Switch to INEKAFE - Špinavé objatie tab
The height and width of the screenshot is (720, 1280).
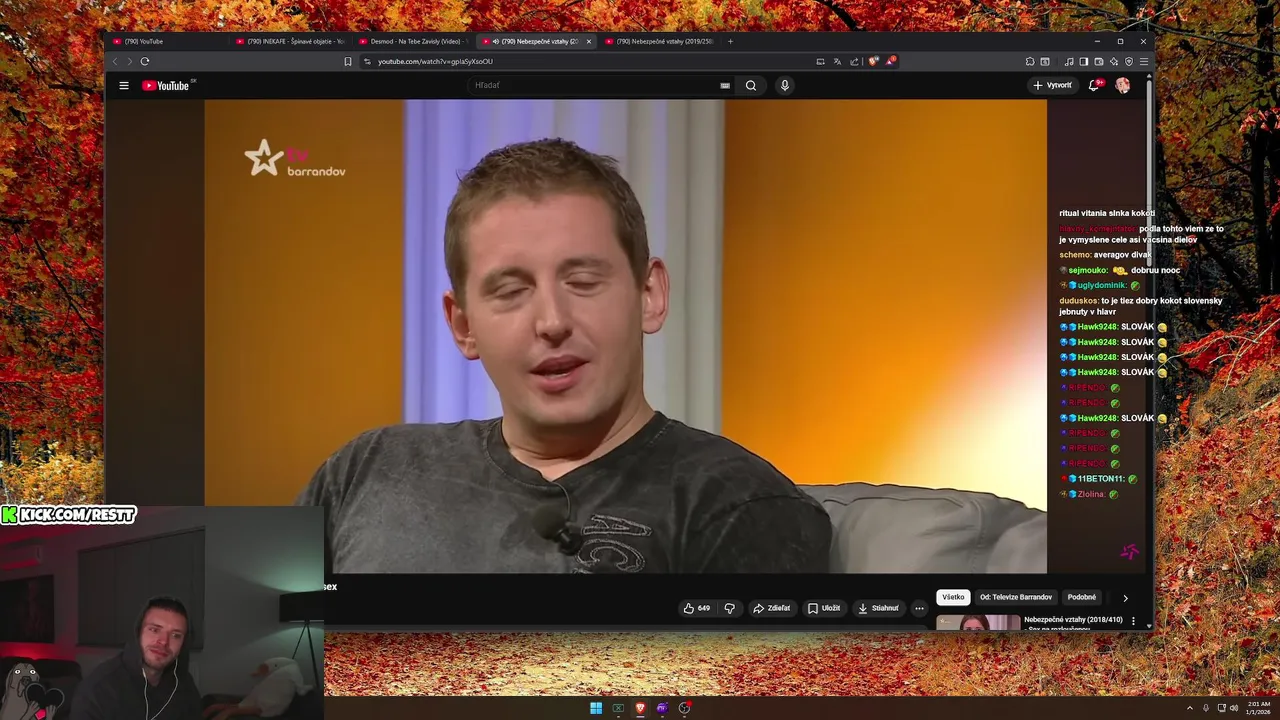291,41
